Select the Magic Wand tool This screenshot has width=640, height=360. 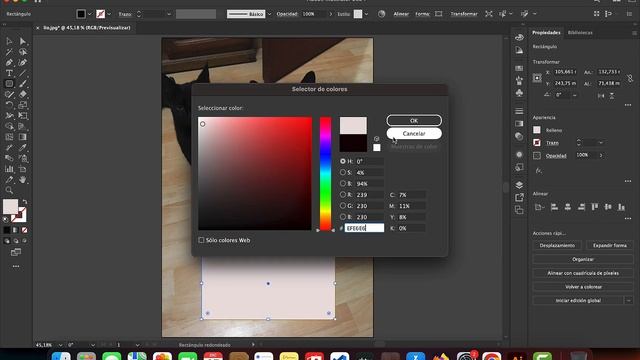coord(9,52)
